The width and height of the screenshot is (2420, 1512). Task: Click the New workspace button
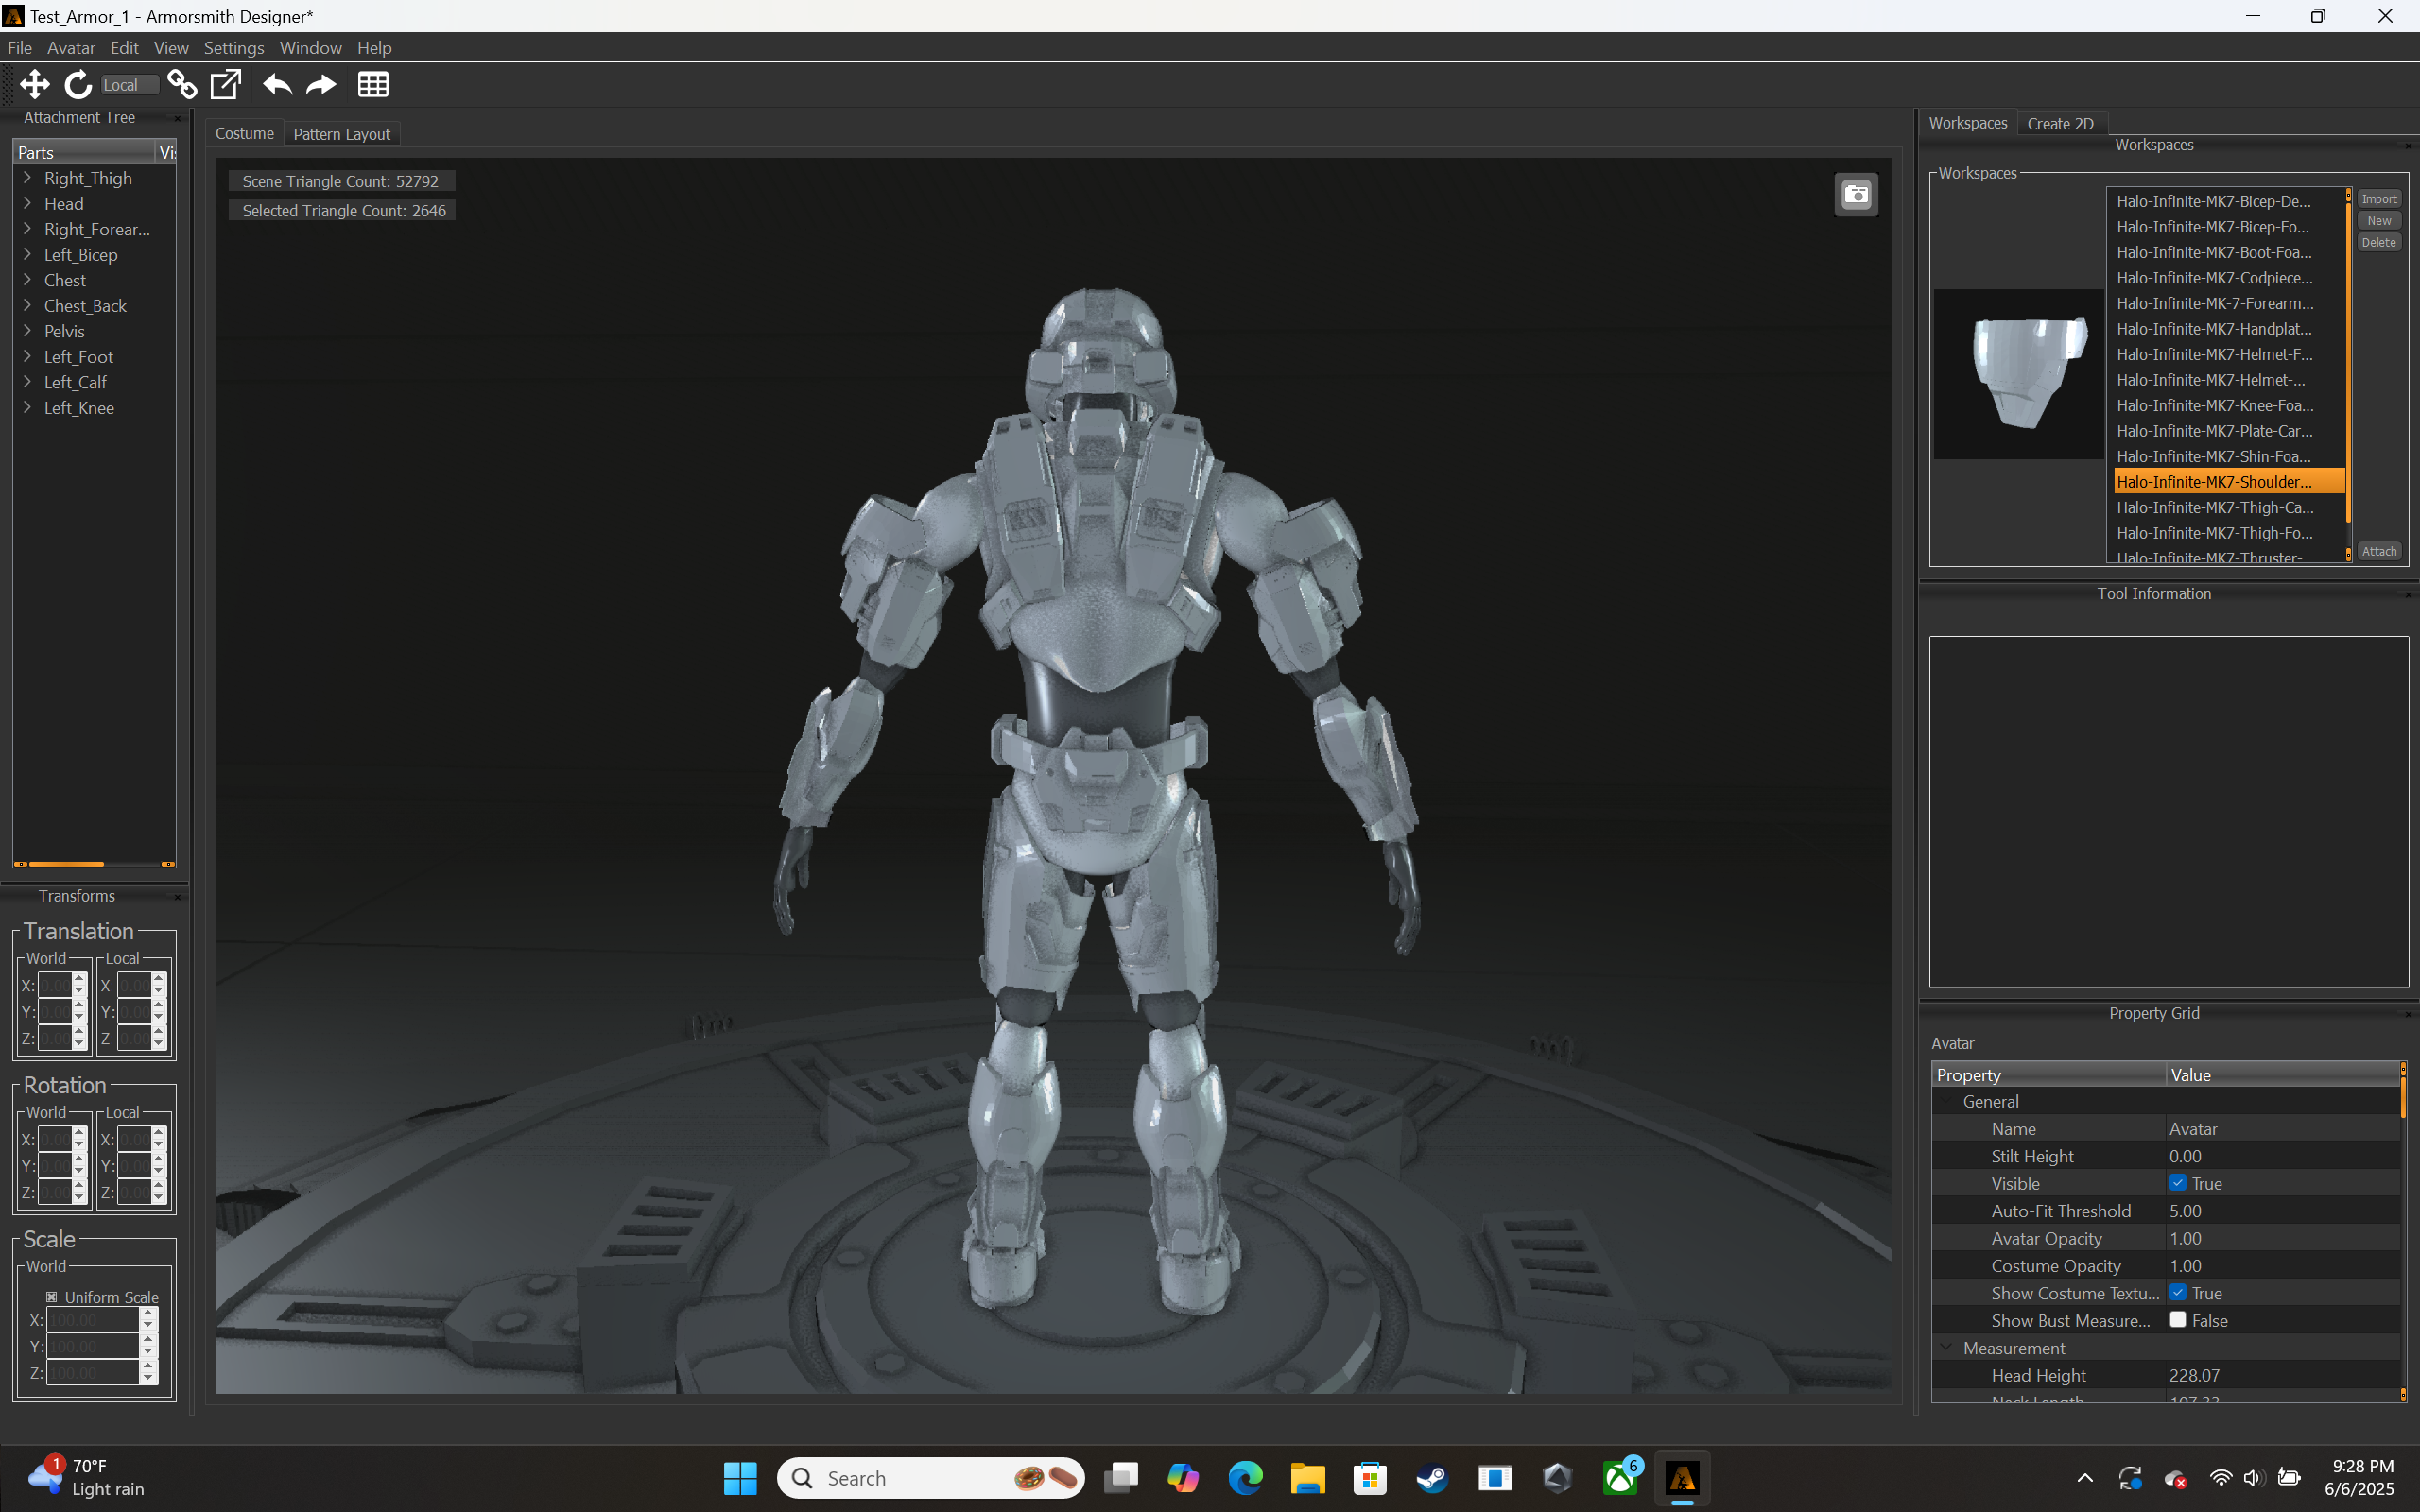point(2379,221)
